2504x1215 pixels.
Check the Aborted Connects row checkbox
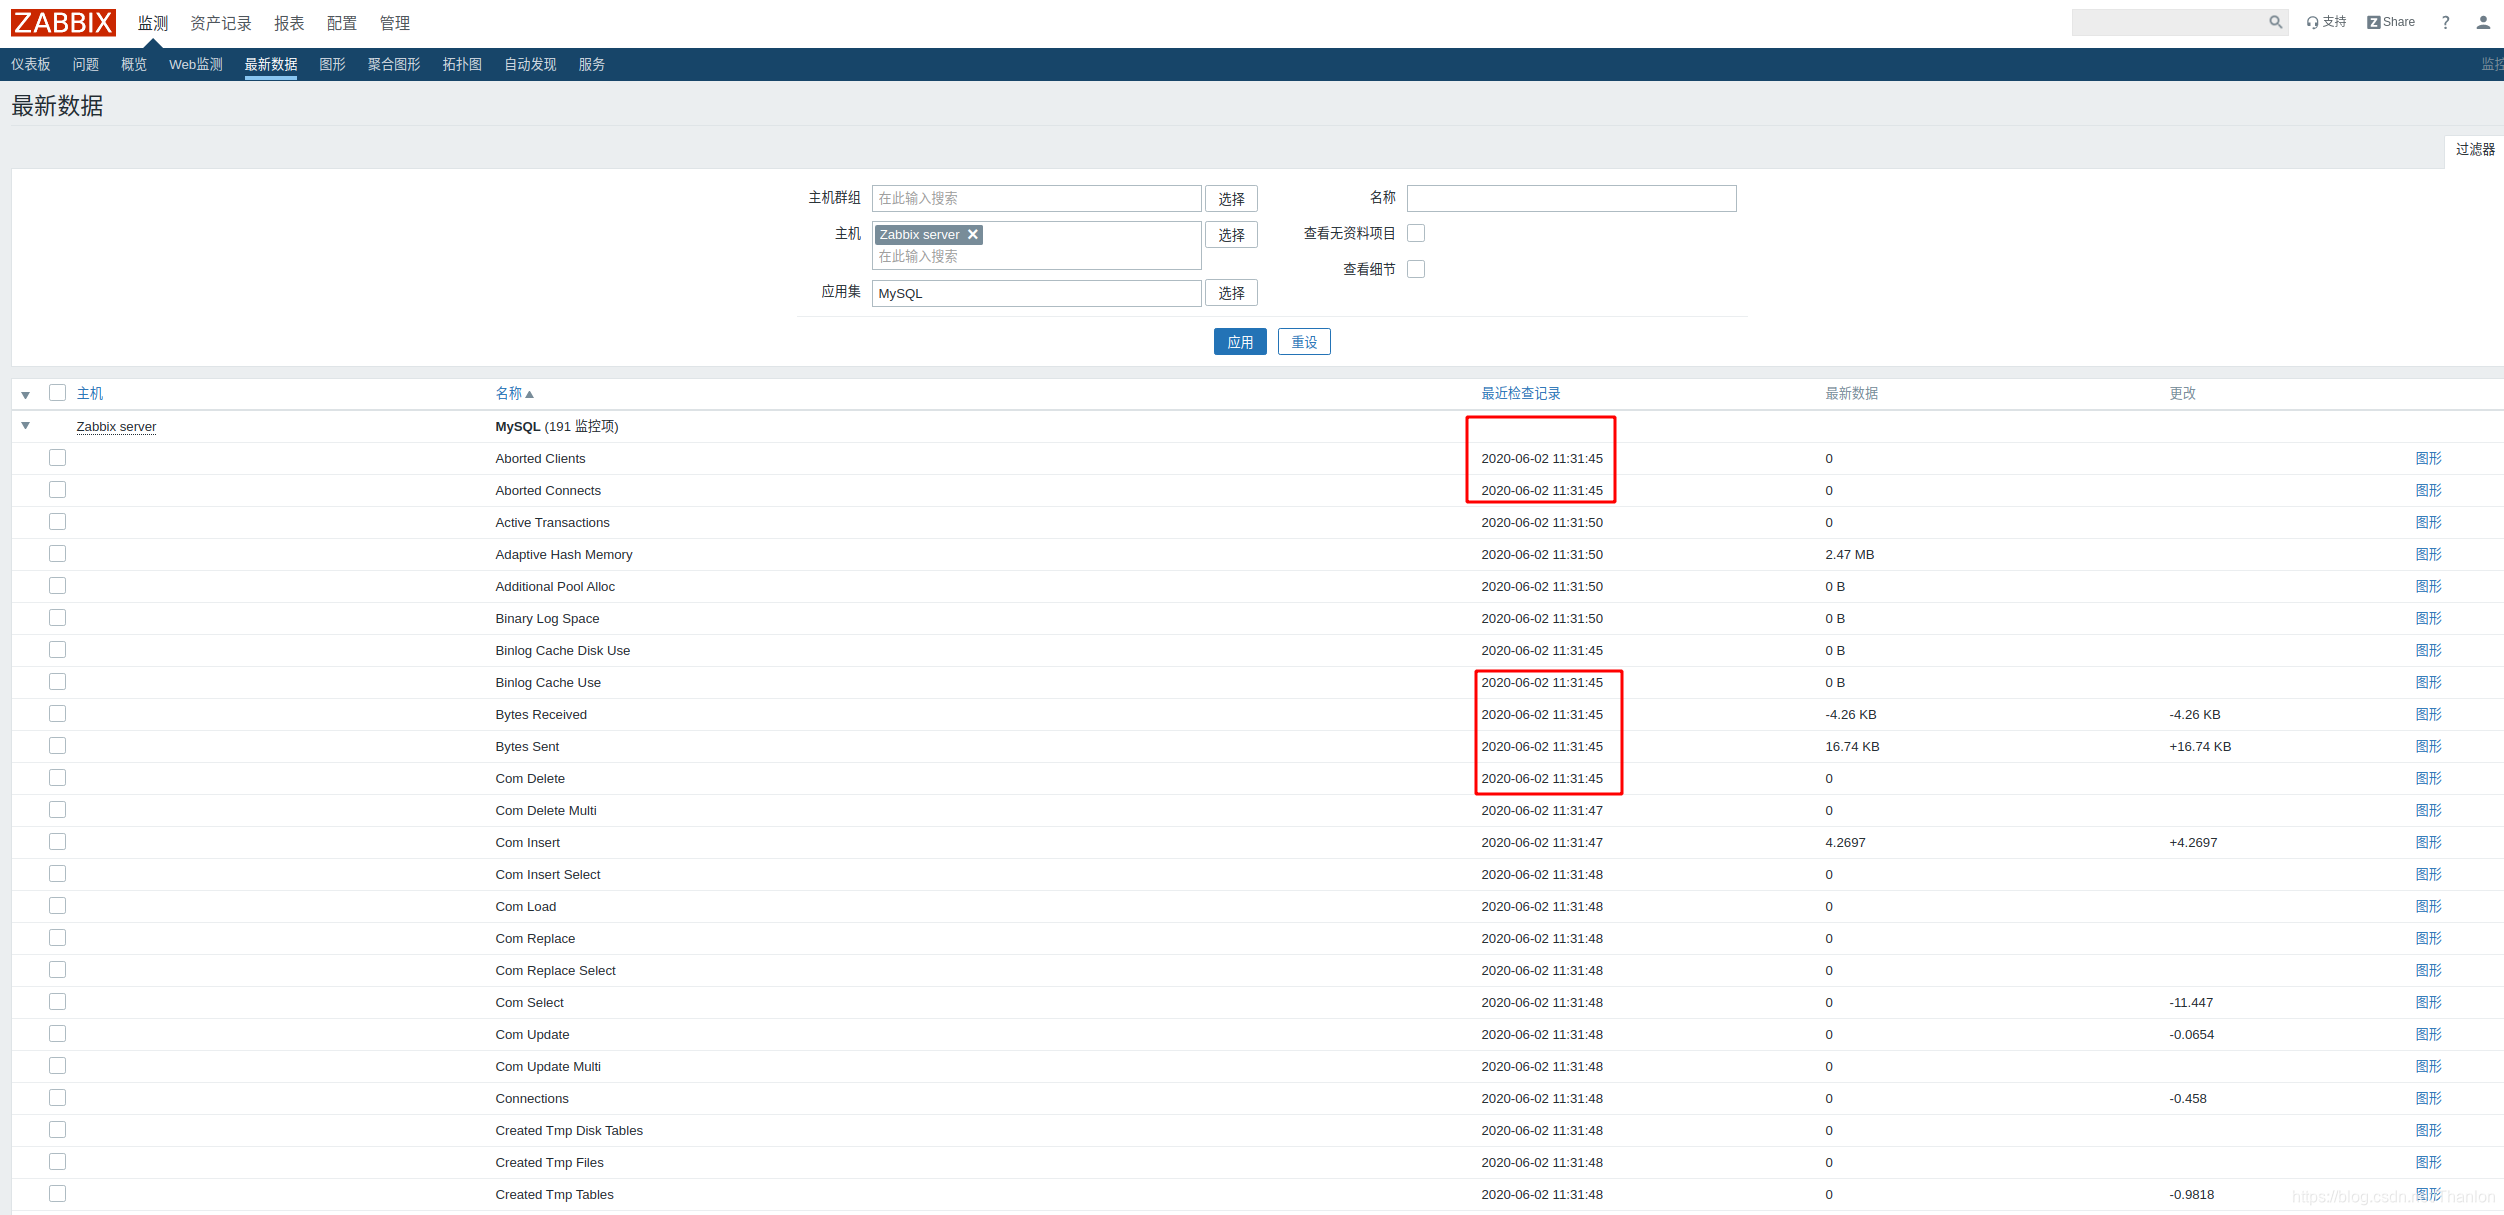[x=57, y=490]
